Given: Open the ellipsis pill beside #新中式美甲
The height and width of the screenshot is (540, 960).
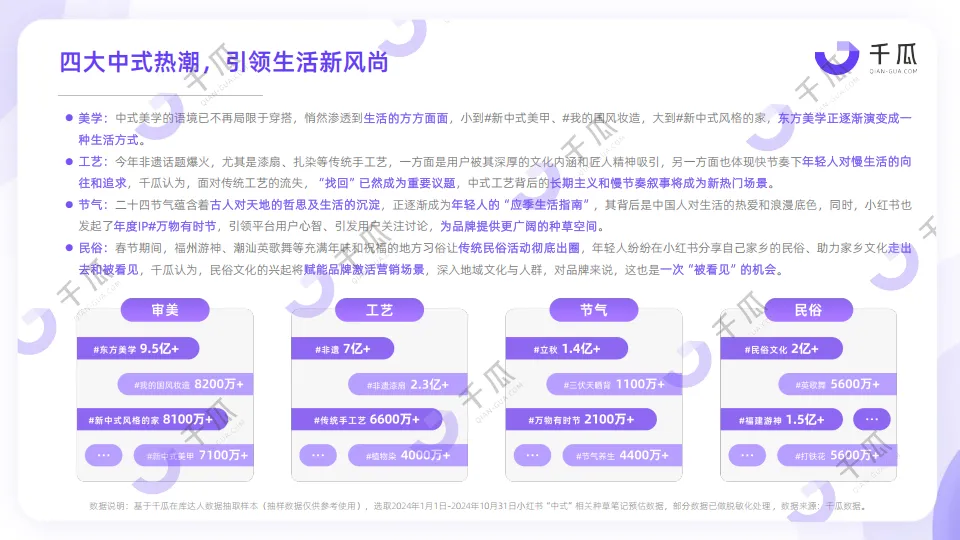Looking at the screenshot, I should pyautogui.click(x=103, y=455).
